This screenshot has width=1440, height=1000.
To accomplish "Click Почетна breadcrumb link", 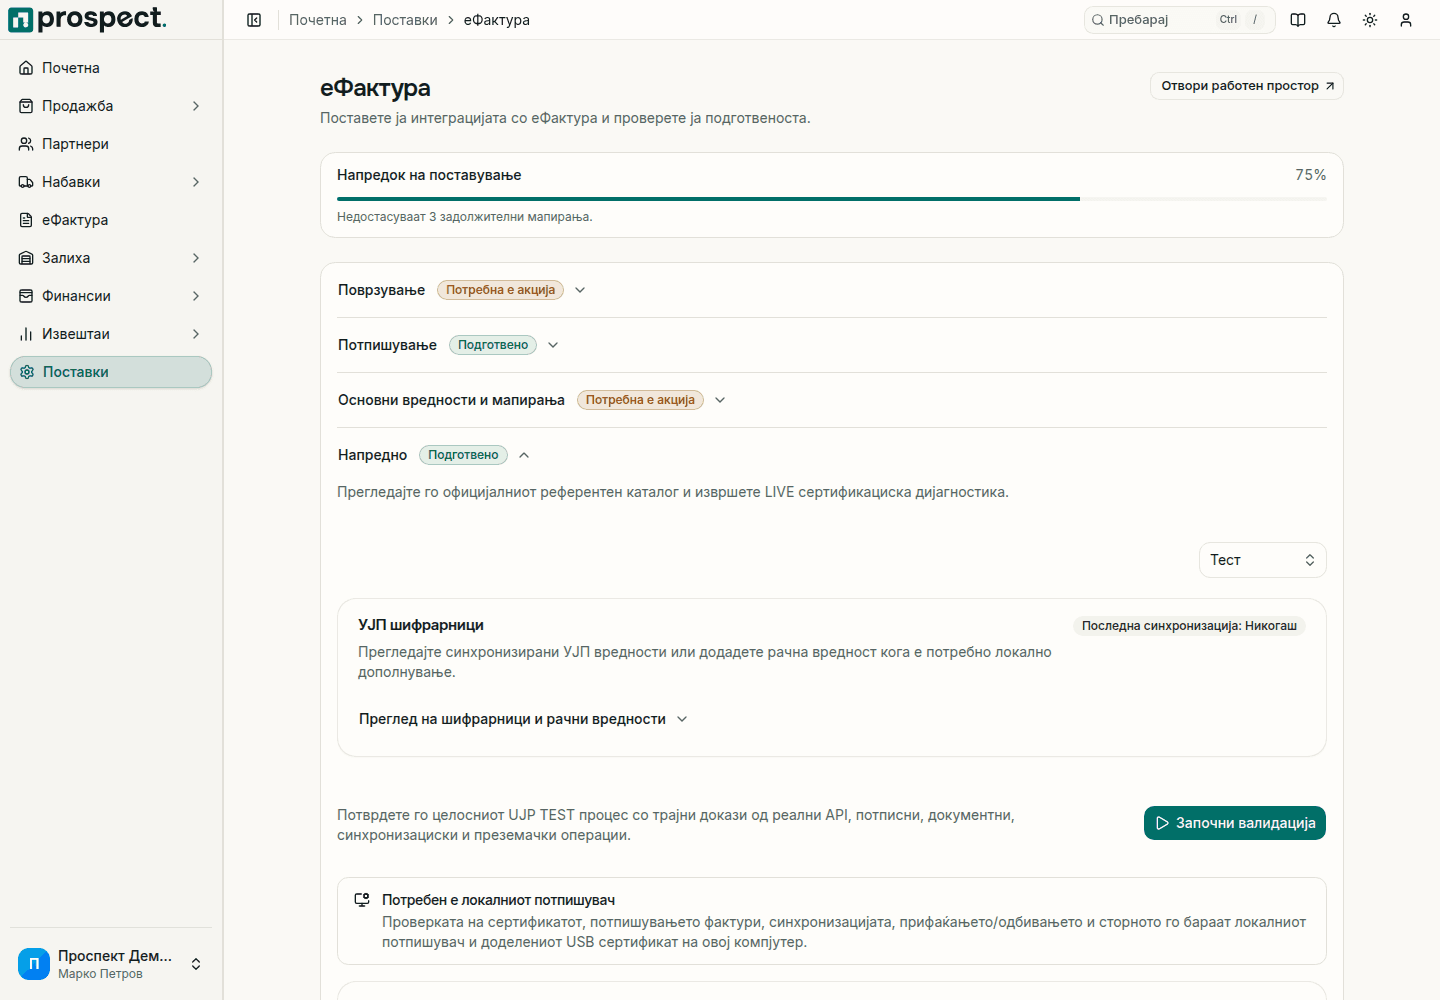I will (318, 20).
